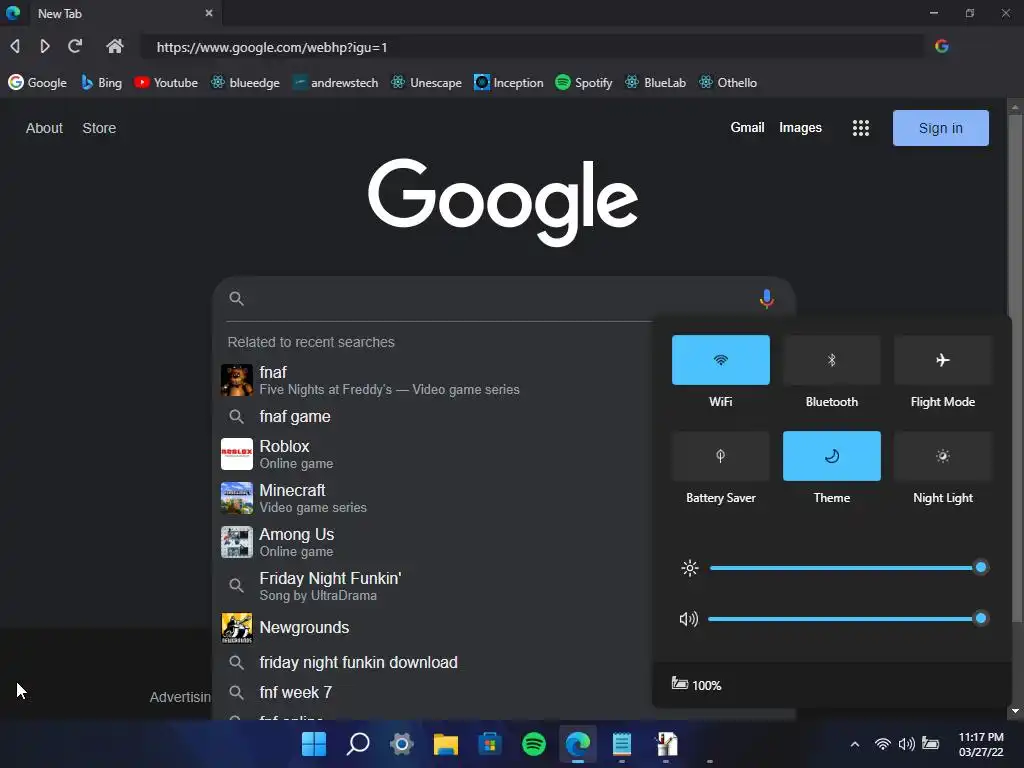The height and width of the screenshot is (768, 1024).
Task: Open the browser home page icon
Action: coord(114,46)
